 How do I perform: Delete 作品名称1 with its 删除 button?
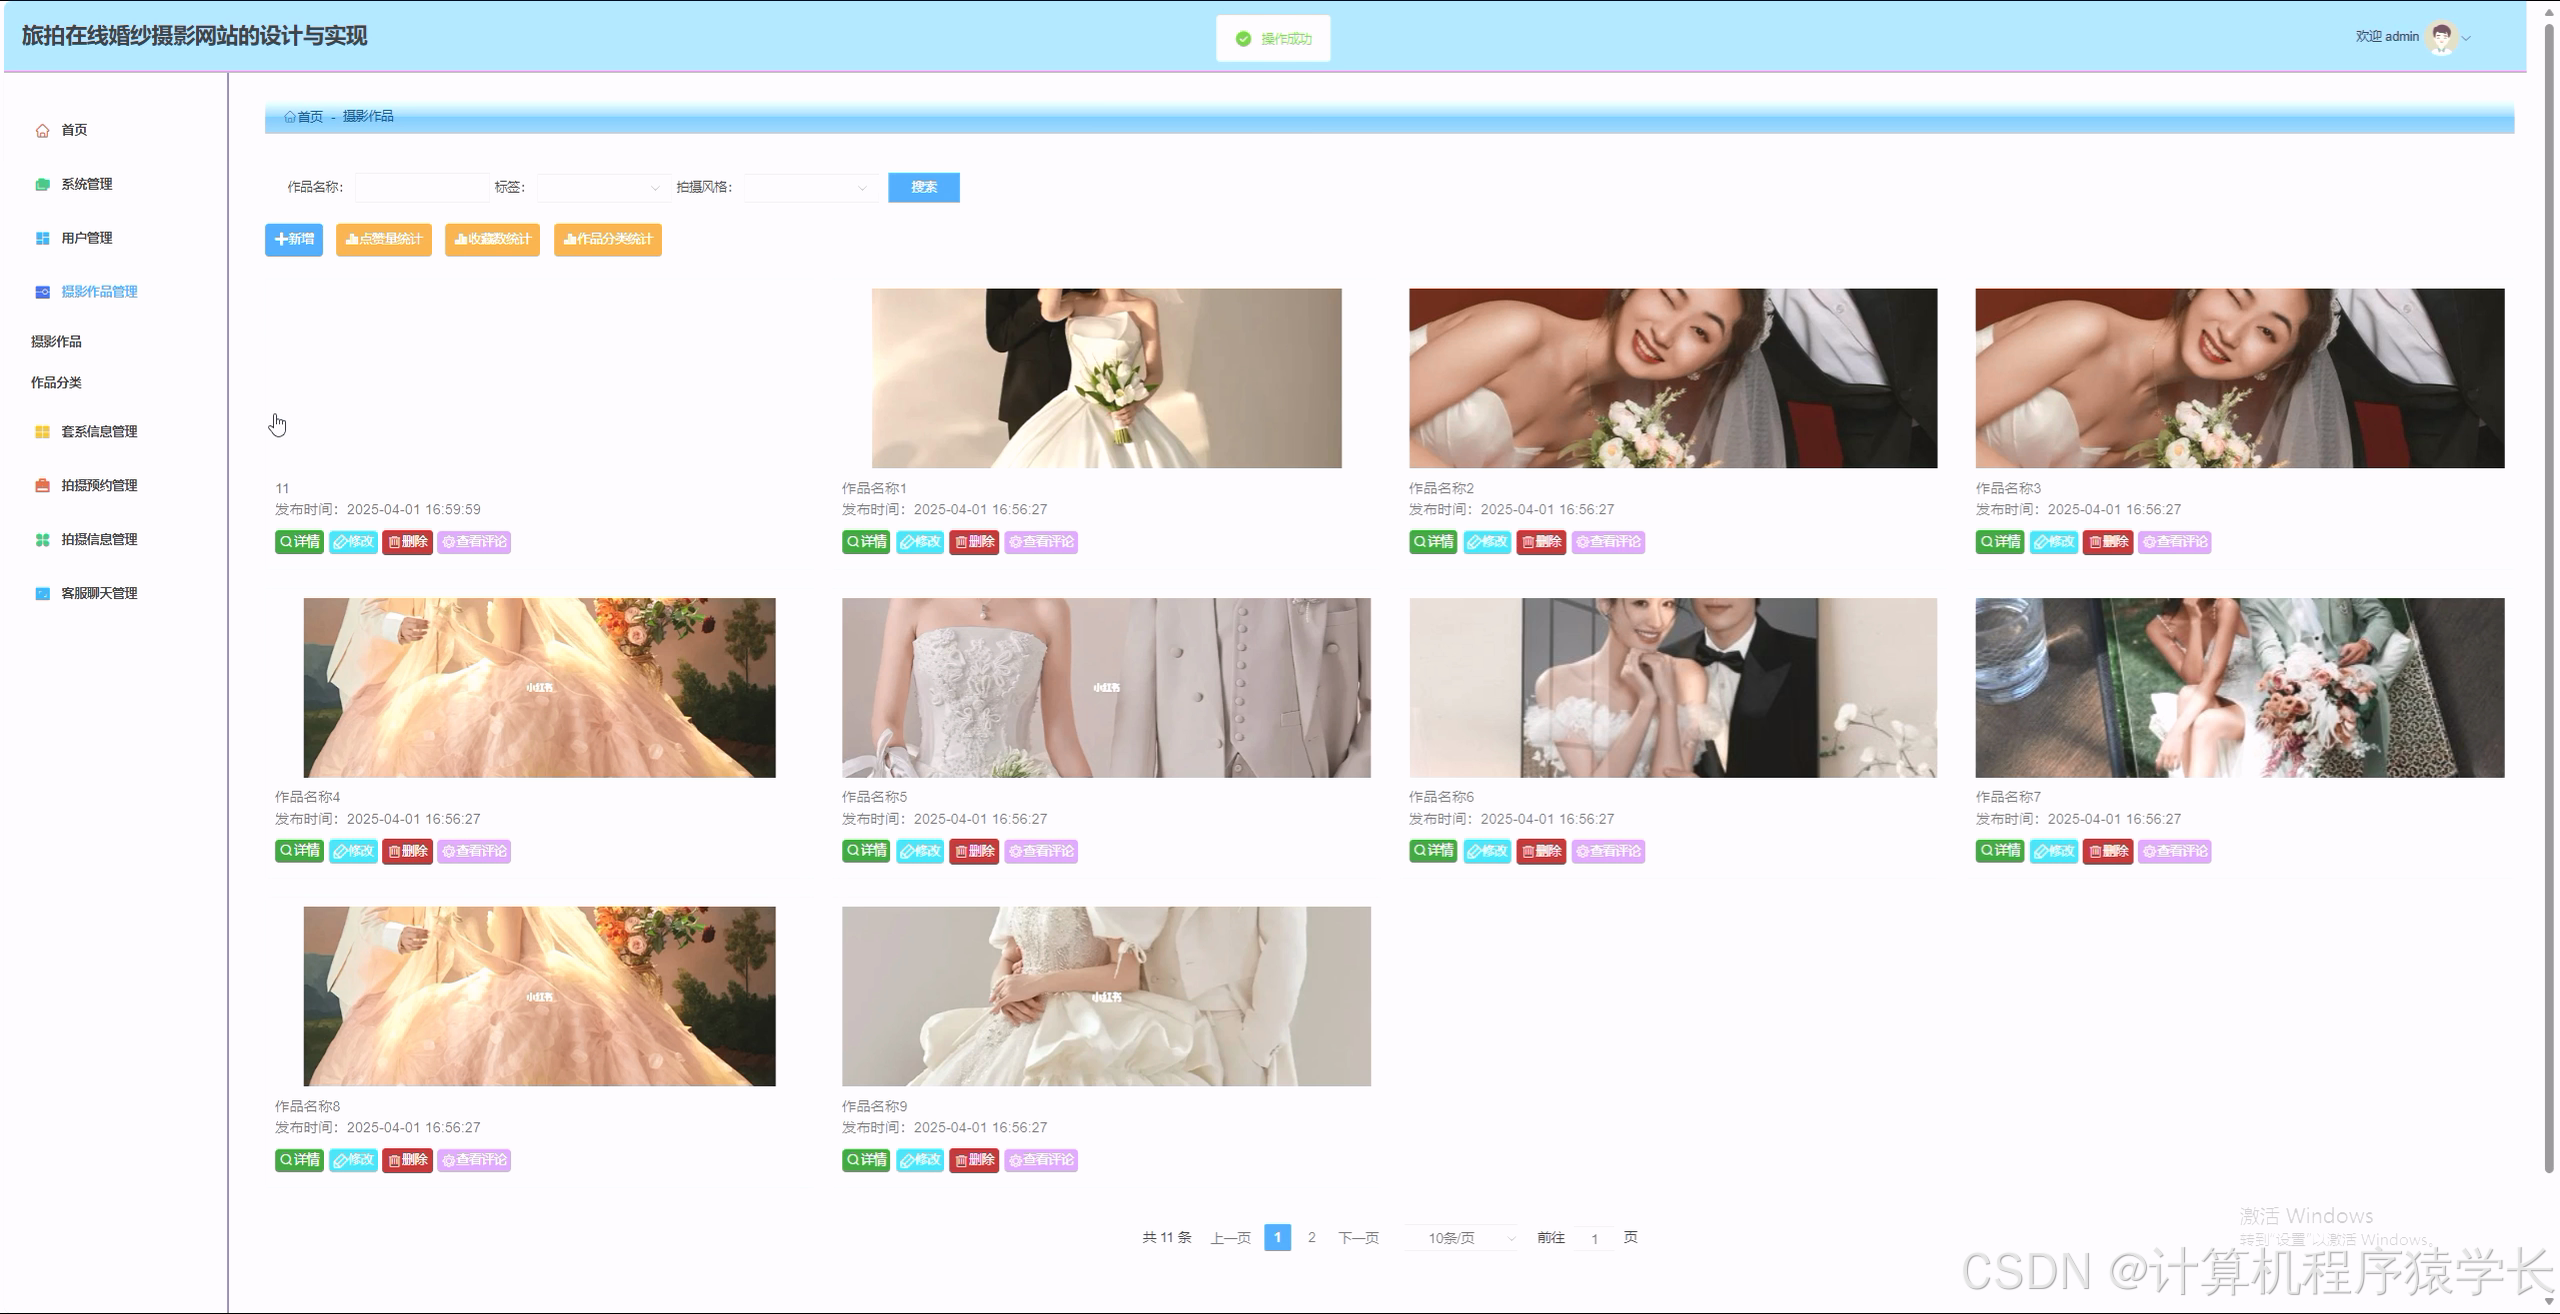973,542
